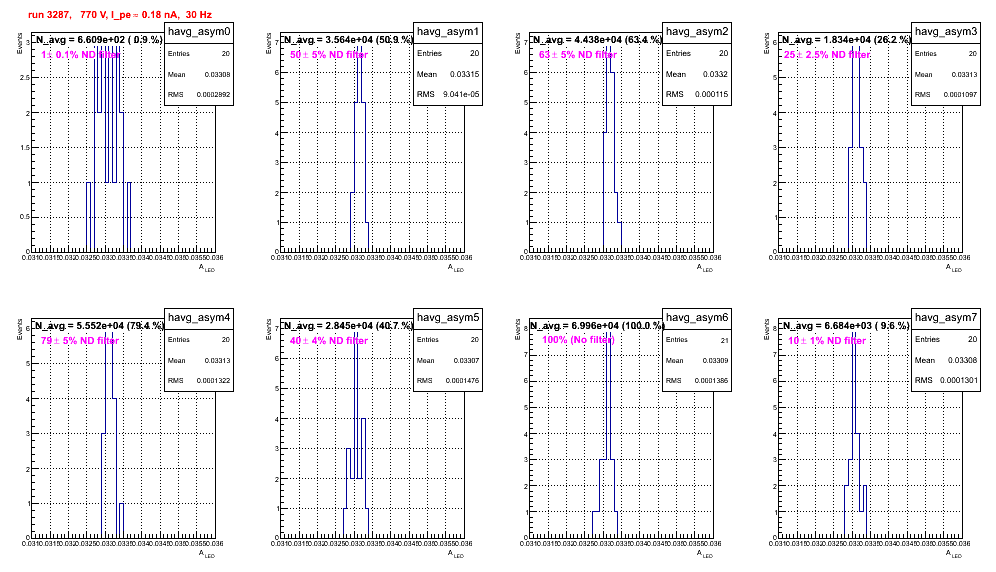The height and width of the screenshot is (572, 996).
Task: Click the N_avg = 4.438e+04 label
Action: (x=596, y=40)
